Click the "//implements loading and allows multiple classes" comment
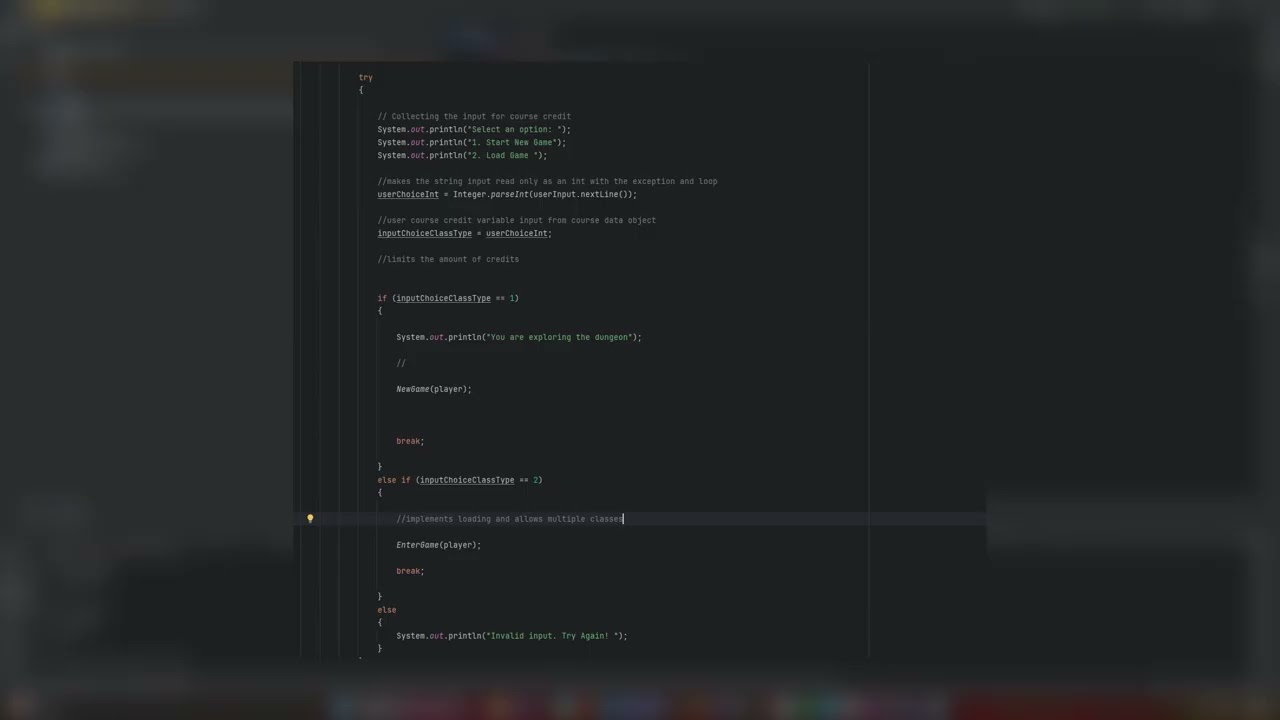Screen dimensions: 1280x720 tap(510, 519)
